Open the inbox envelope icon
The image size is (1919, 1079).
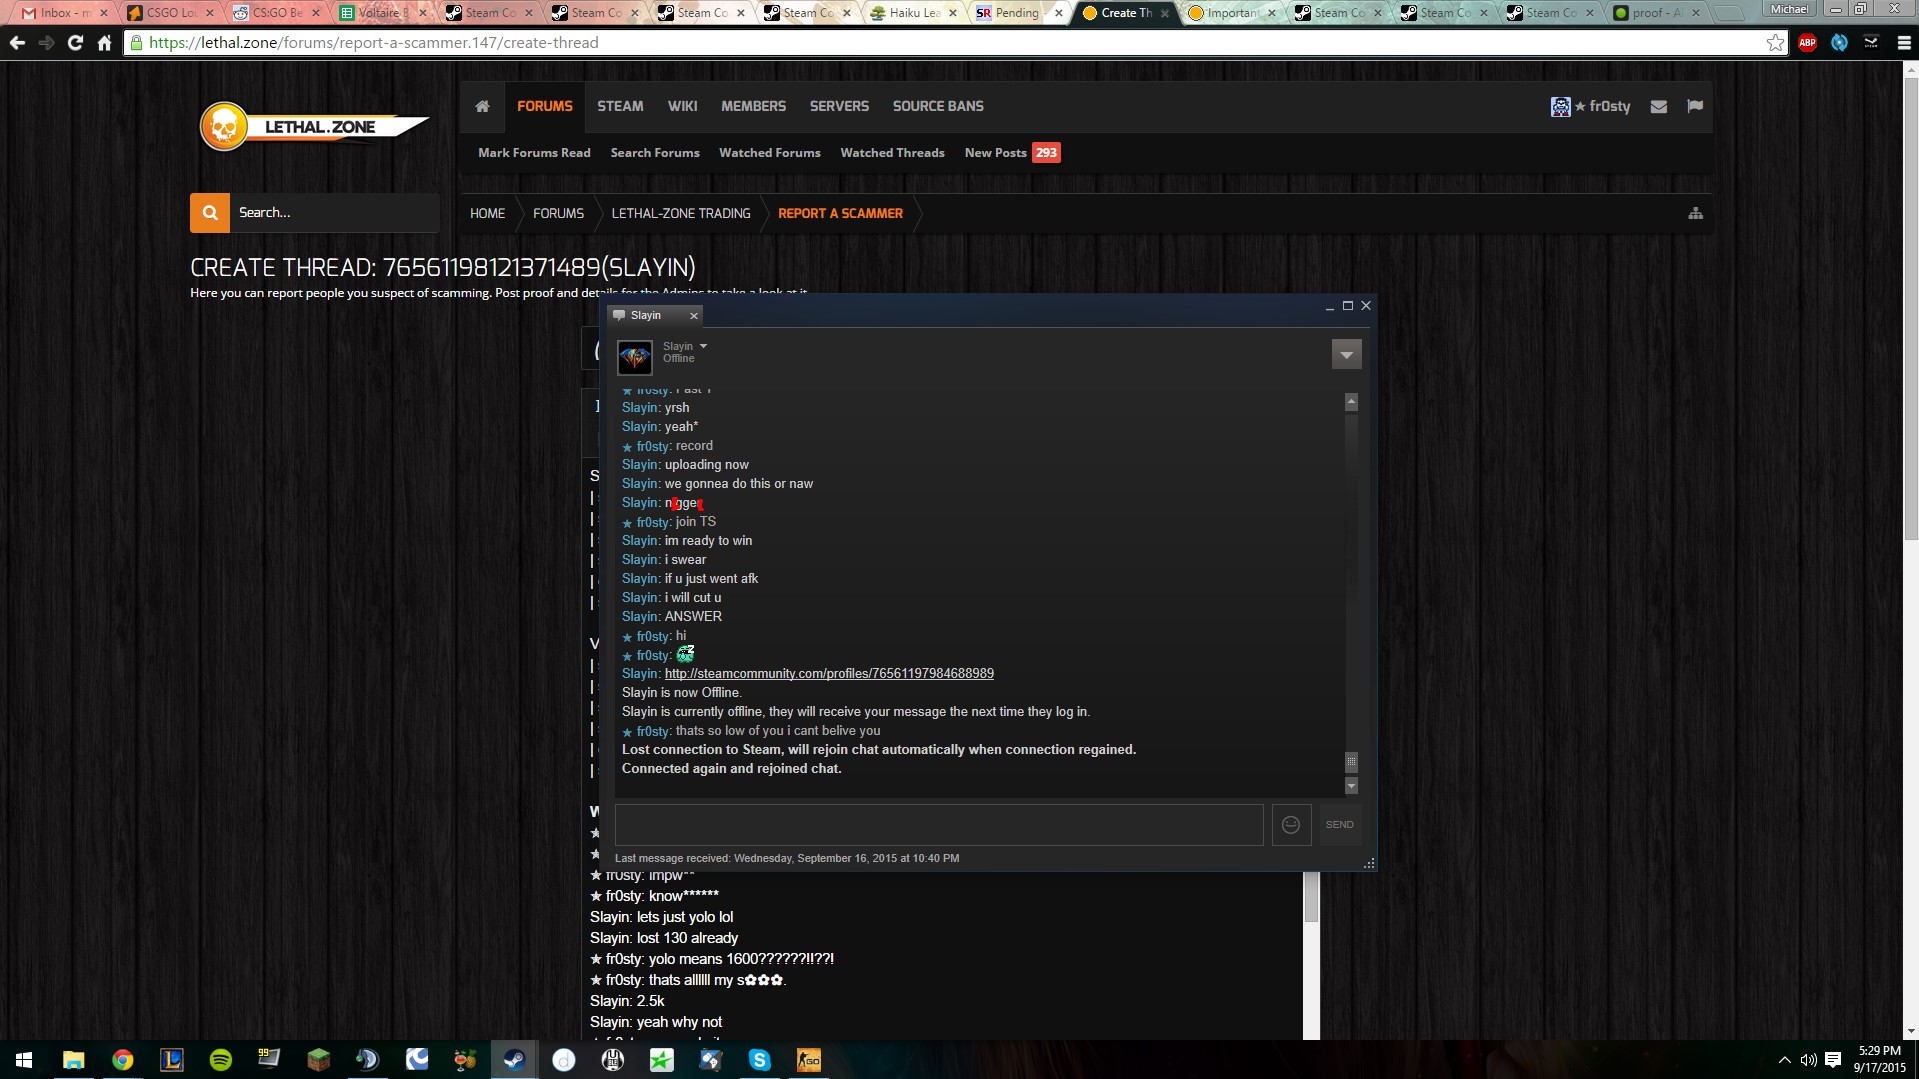1658,106
